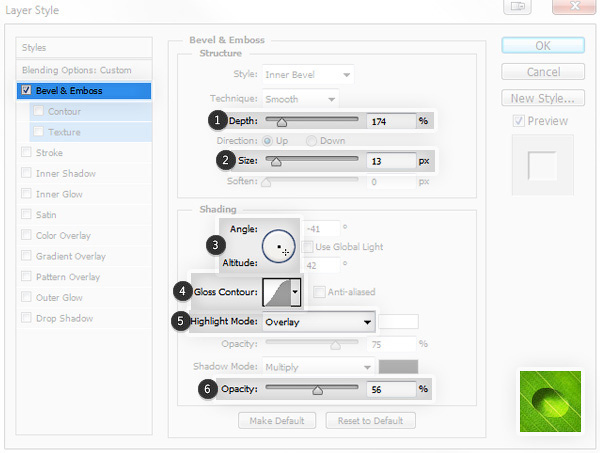Open the Highlight Mode Overlay dropdown
Screen dimensions: 600x453
click(x=319, y=322)
